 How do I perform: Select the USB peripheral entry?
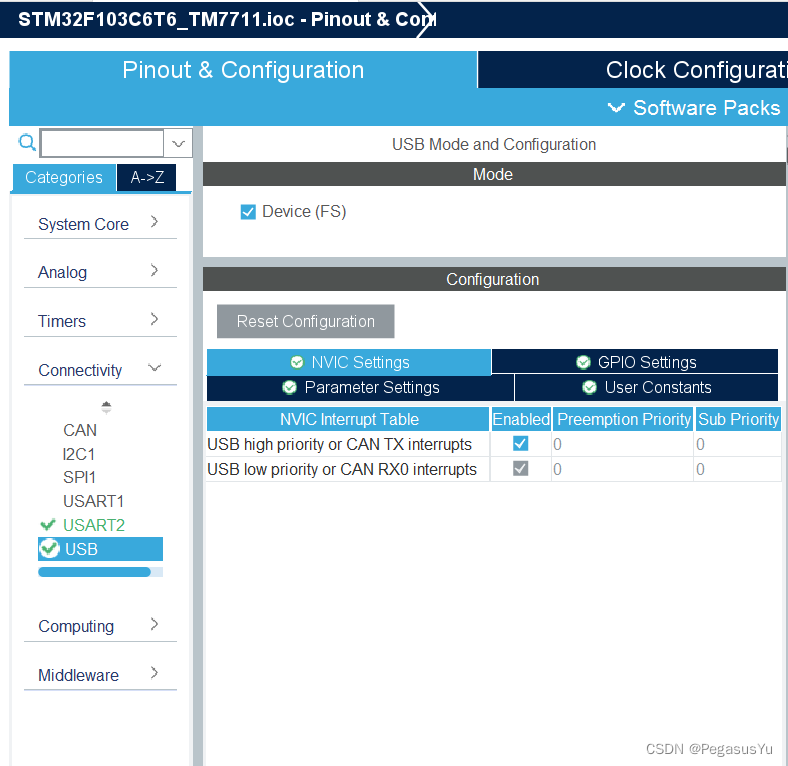click(x=101, y=549)
